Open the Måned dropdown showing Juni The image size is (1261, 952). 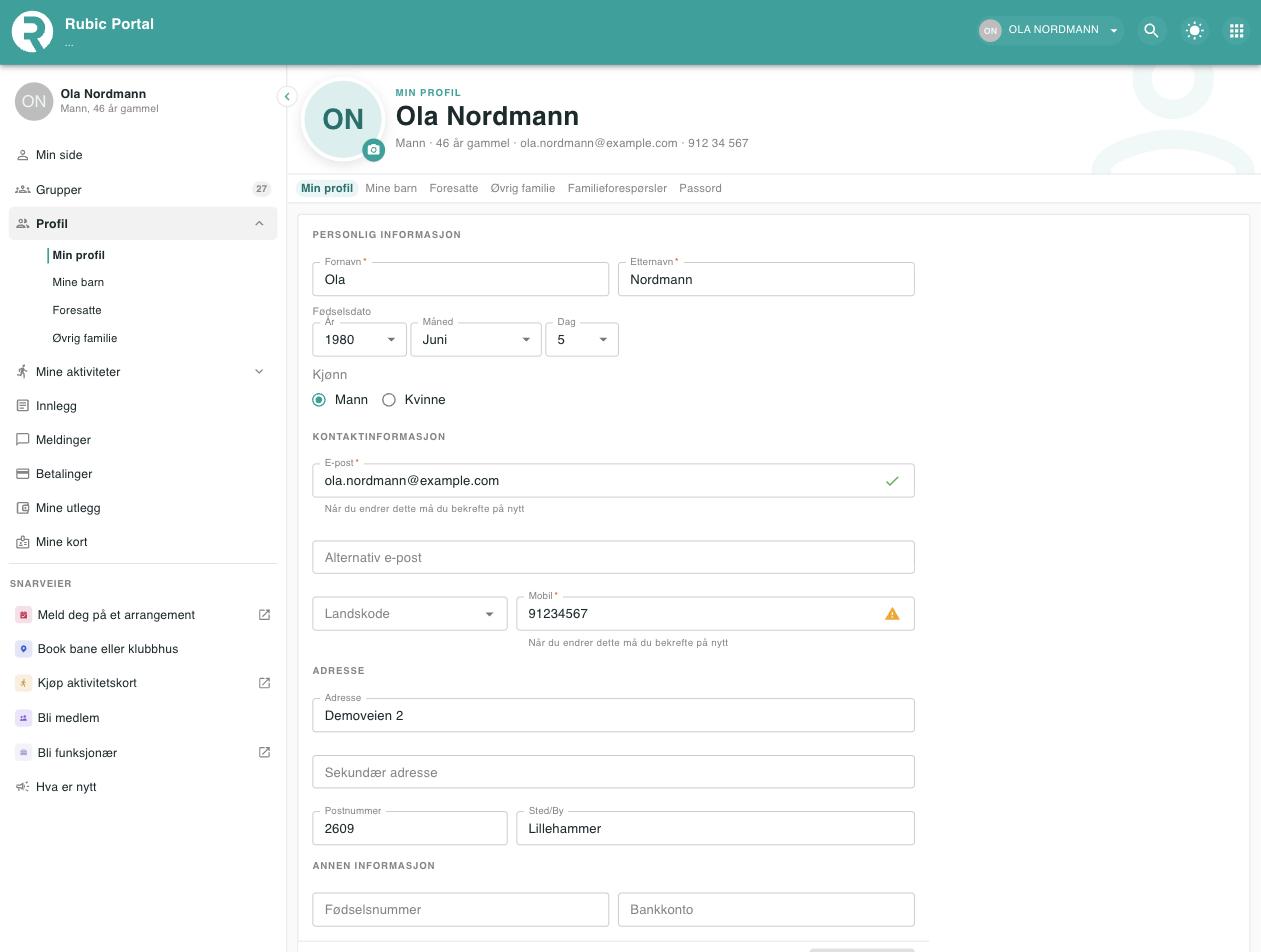[x=476, y=340]
